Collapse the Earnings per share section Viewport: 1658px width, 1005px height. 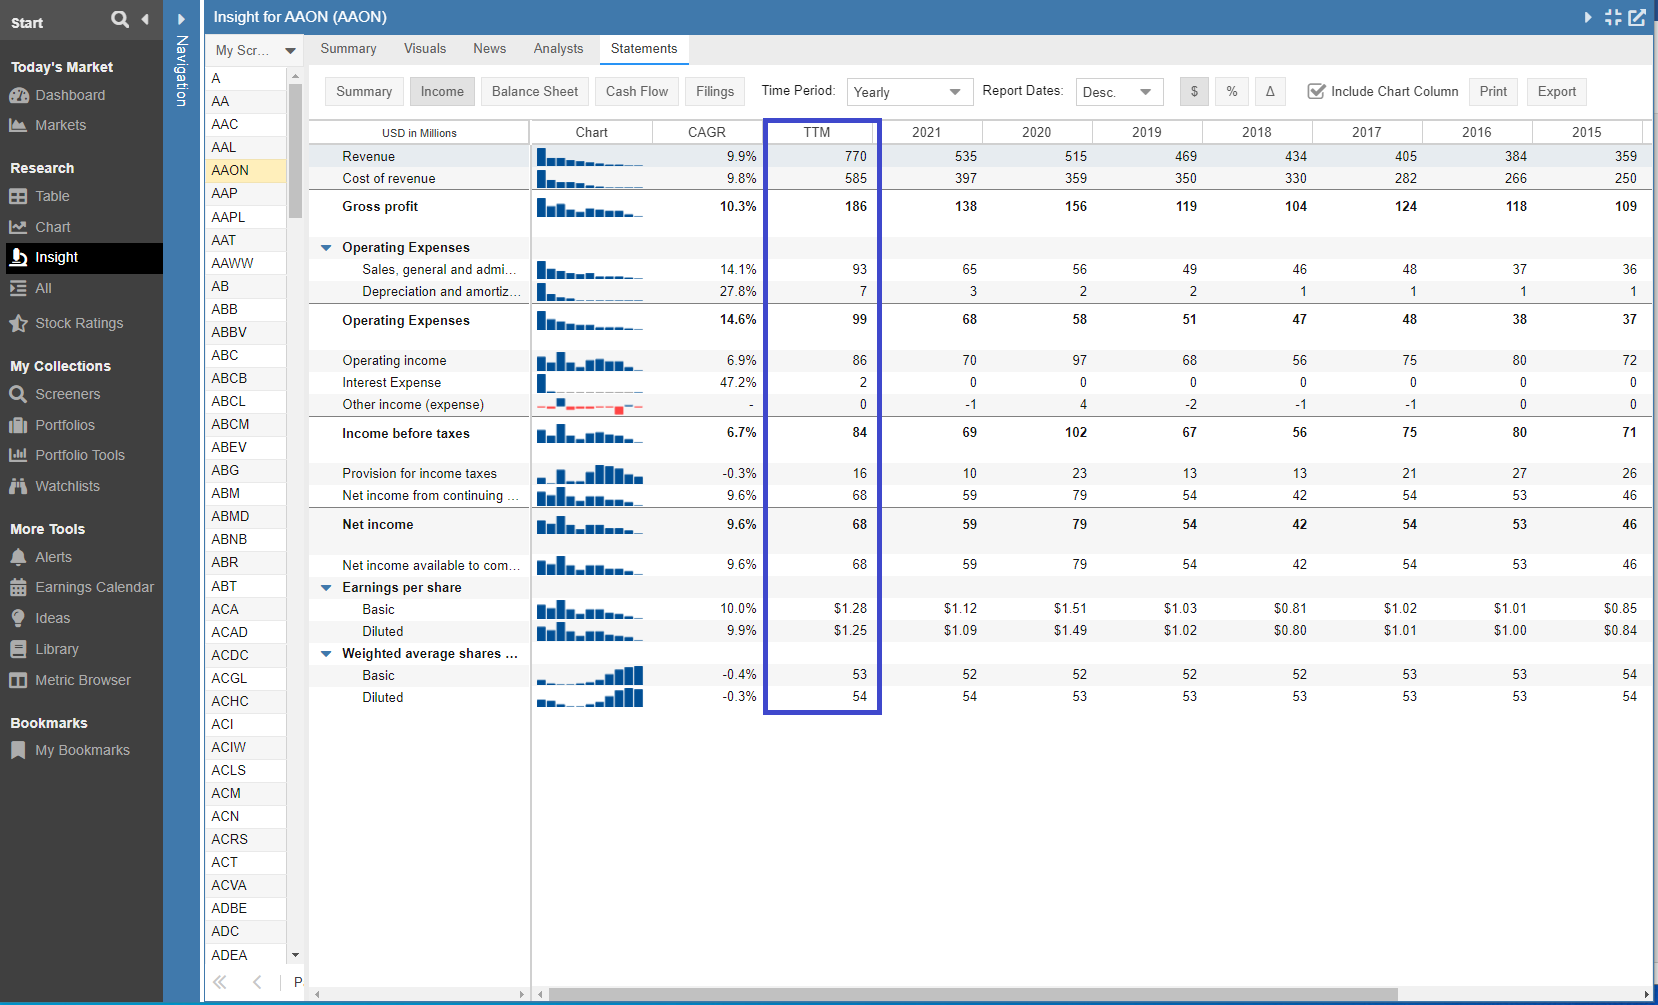[326, 587]
